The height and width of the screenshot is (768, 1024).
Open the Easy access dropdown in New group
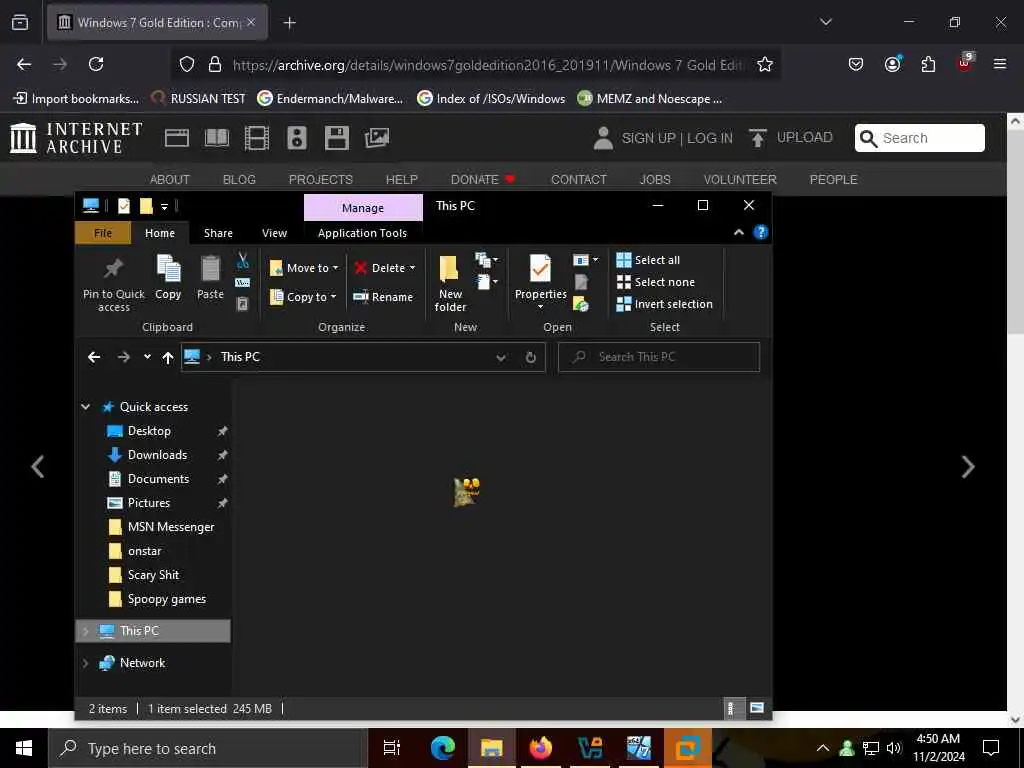[x=487, y=282]
